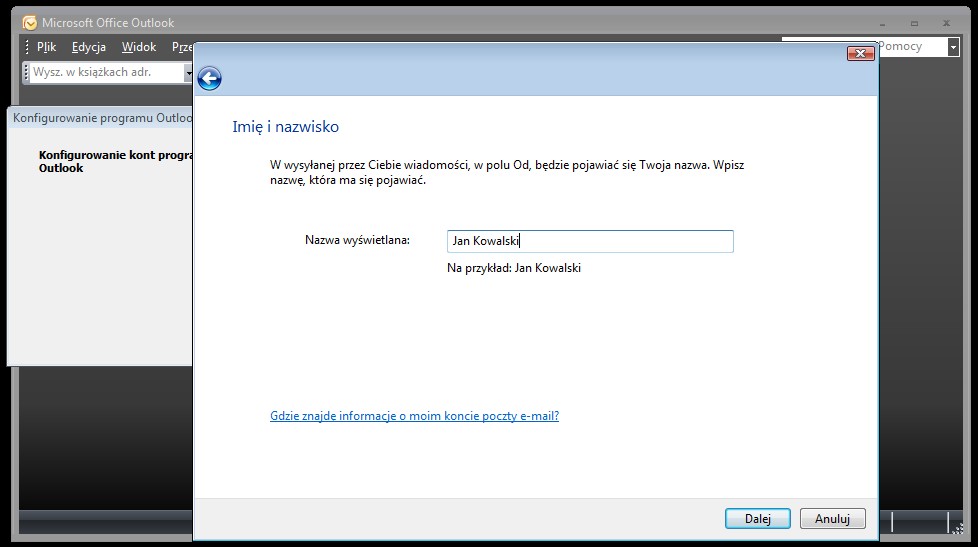Viewport: 978px width, 547px height.
Task: Click the address book toolbar grip handle
Action: tap(27, 72)
